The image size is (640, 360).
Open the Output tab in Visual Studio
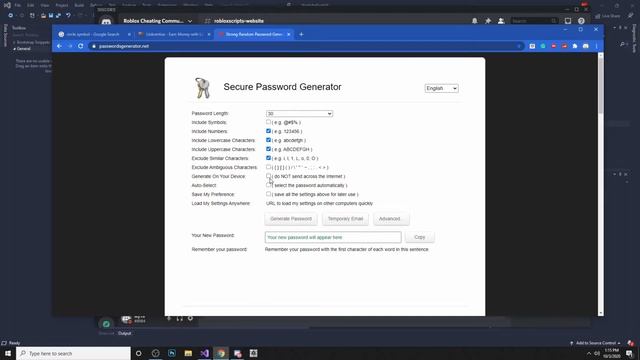coord(124,333)
